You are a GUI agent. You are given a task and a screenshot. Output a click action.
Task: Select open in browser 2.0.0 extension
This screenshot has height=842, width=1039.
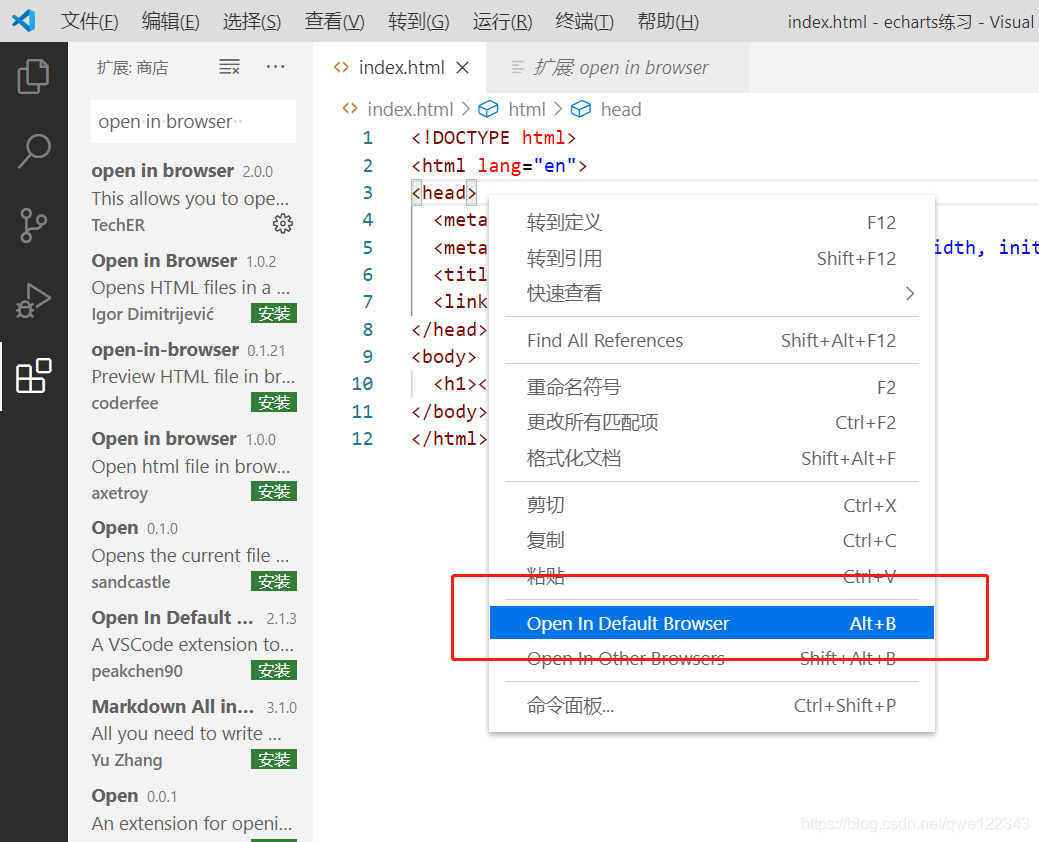(x=191, y=197)
